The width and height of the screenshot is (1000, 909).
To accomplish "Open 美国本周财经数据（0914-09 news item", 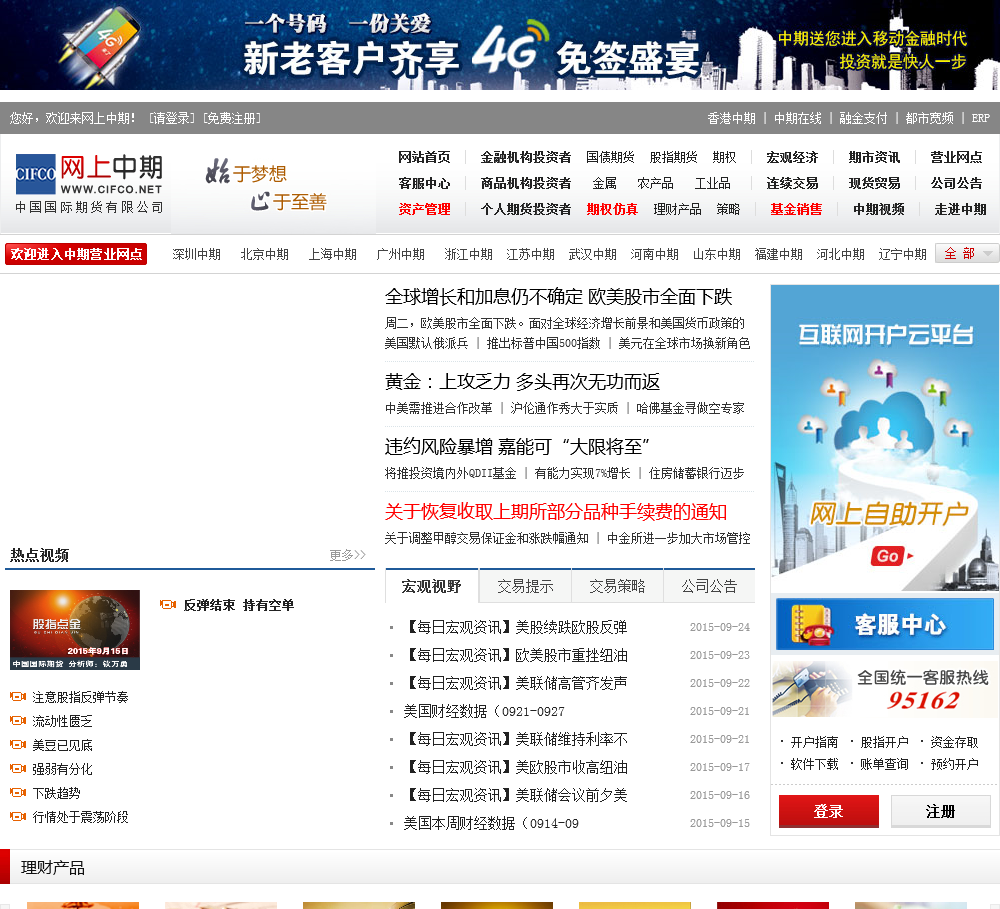I will coord(491,824).
